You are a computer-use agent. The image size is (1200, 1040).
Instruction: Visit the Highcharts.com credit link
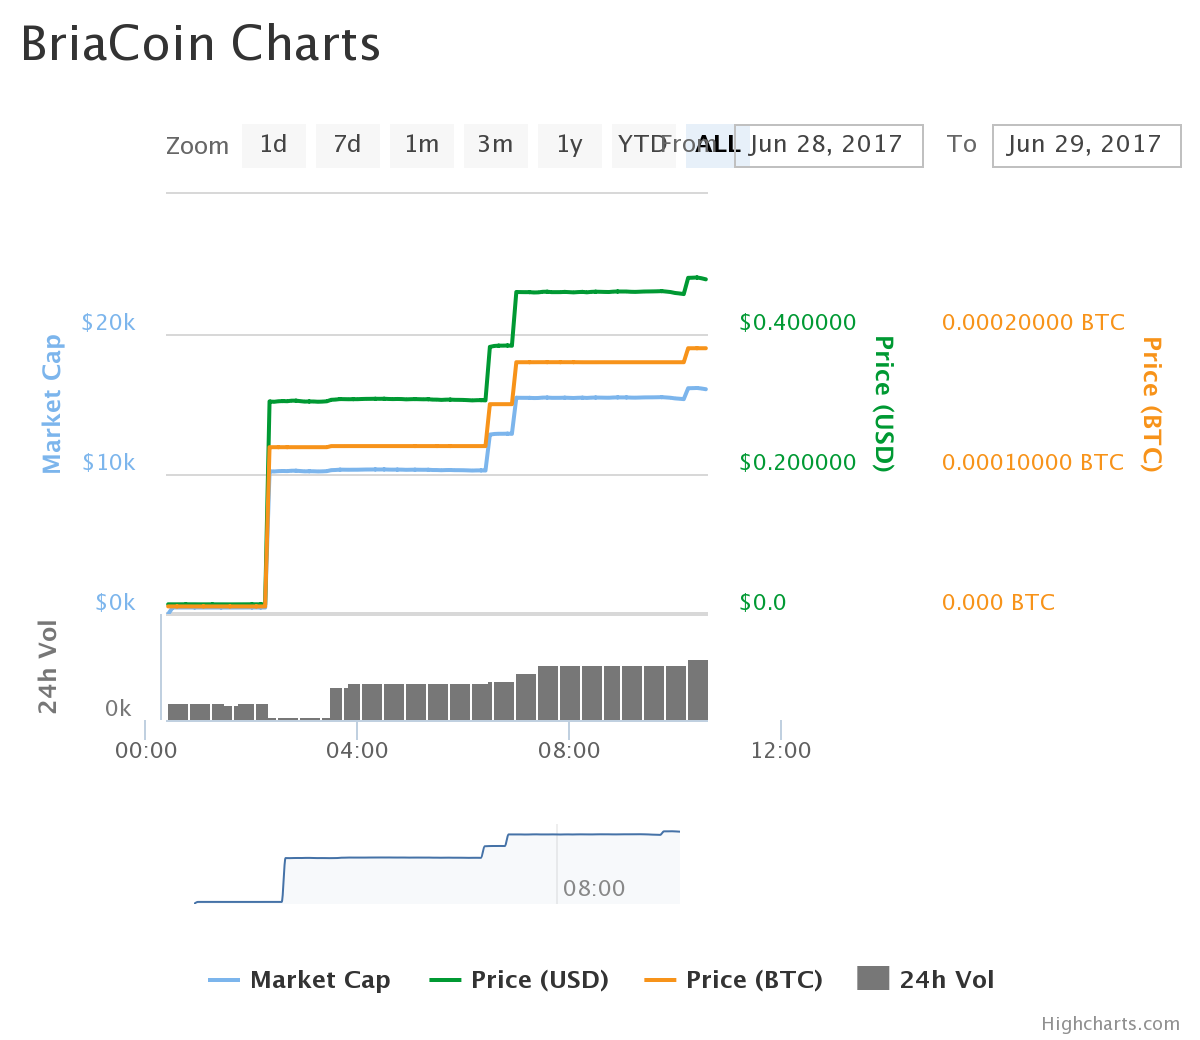point(1108,1023)
